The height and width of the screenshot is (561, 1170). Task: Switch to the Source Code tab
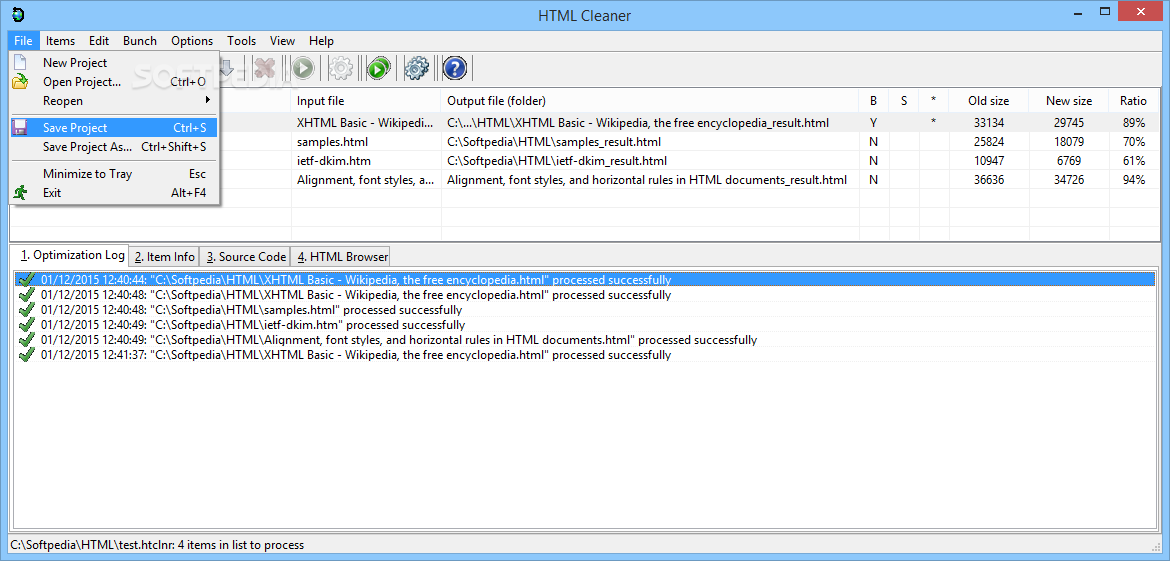coord(246,257)
